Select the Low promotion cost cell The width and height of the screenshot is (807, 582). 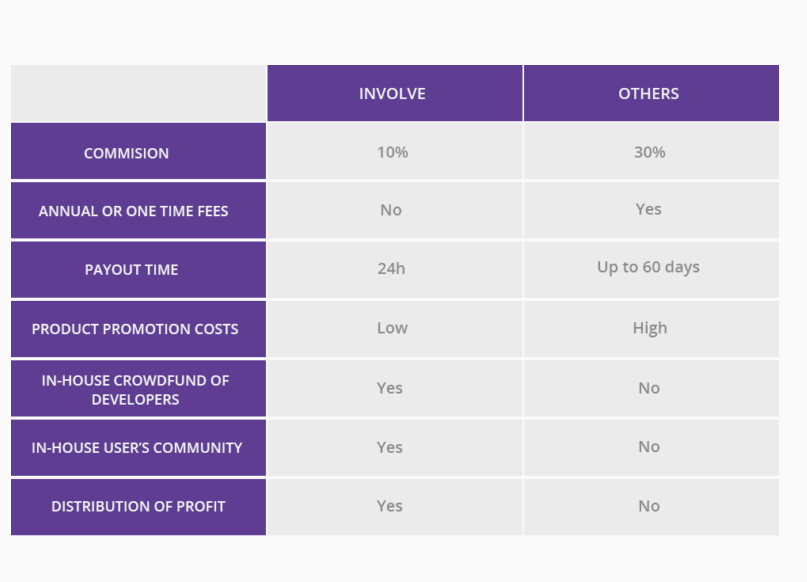pos(395,329)
